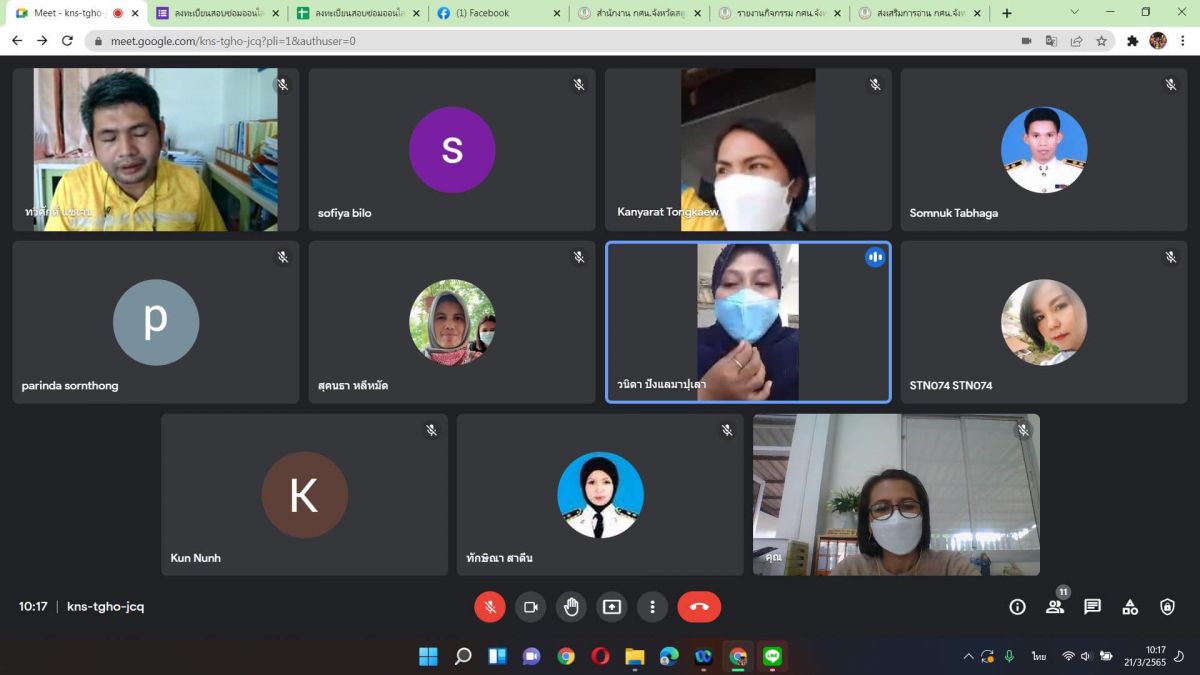Open the chat with everyone panel
Screen dimensions: 1200x675
(1092, 607)
